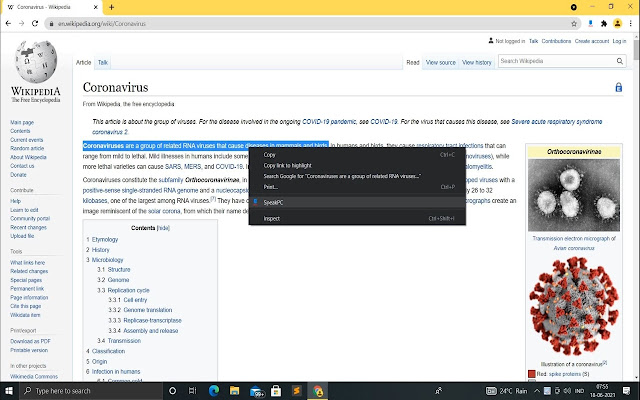Open the Mail app in the taskbar
640x400 pixels.
[256, 391]
